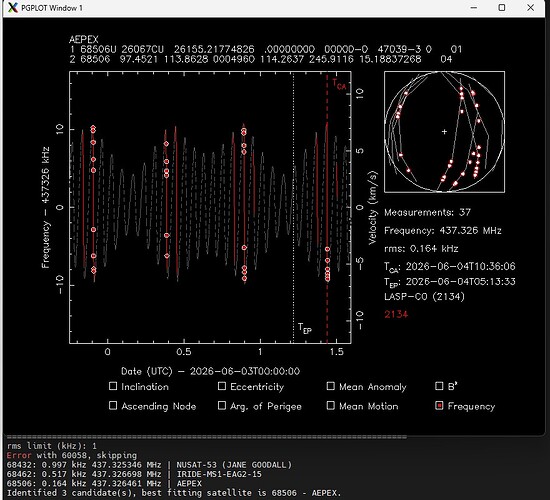
Task: Close the PGPLOT Window 1
Action: click(x=530, y=7)
